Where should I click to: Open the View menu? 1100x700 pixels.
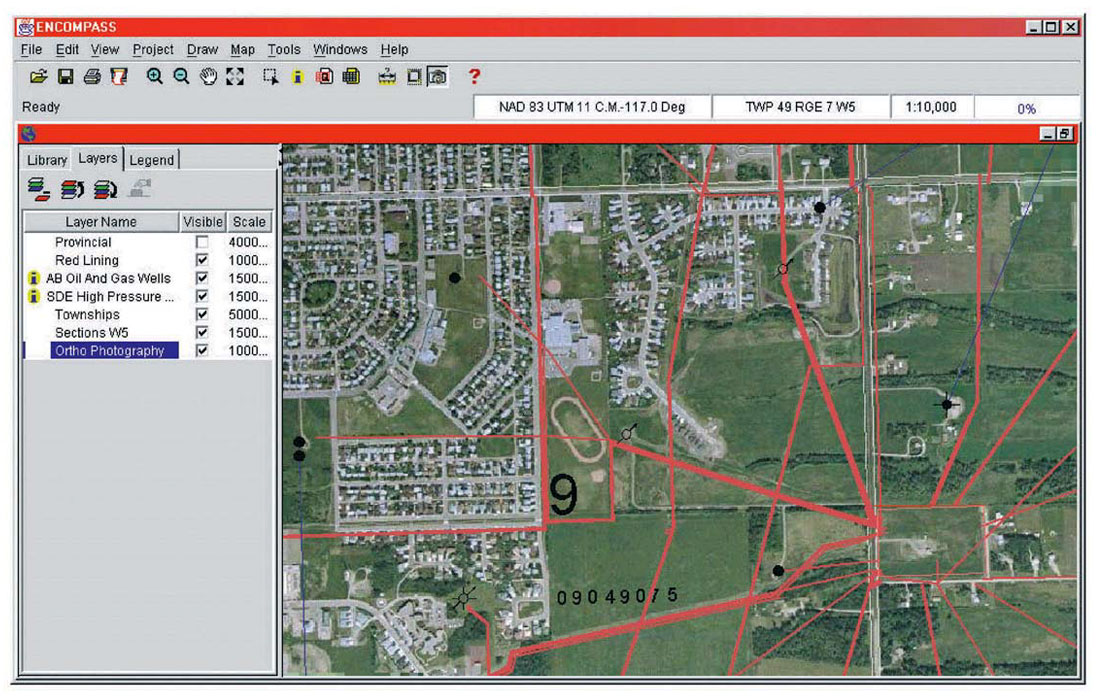tap(105, 50)
